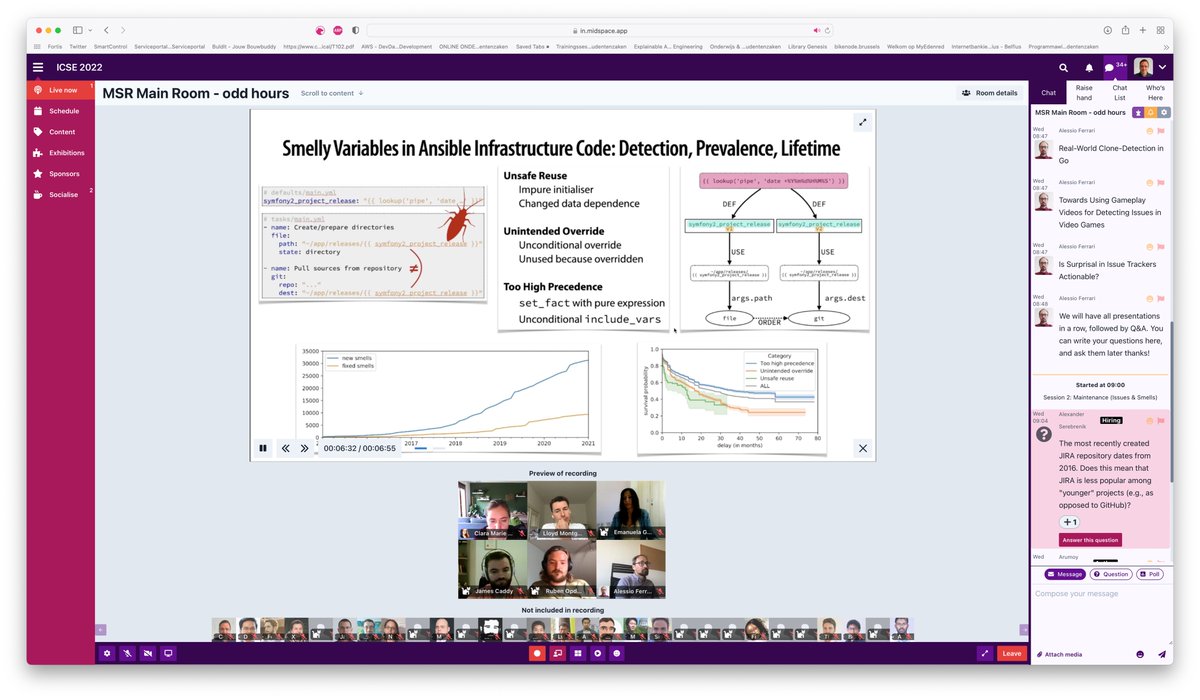This screenshot has width=1200, height=700.
Task: Reload page in Safari address bar
Action: tap(828, 30)
